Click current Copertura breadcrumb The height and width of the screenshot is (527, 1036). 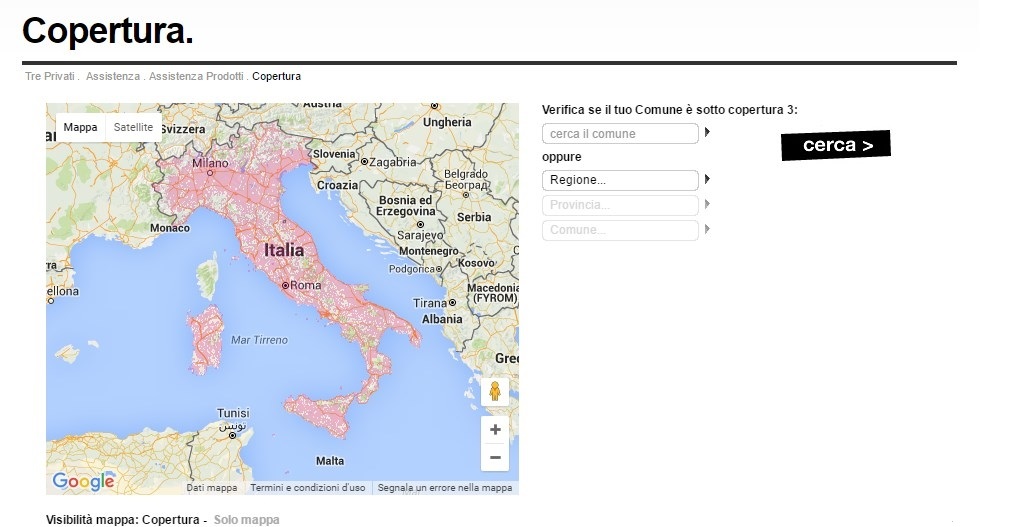pos(276,77)
